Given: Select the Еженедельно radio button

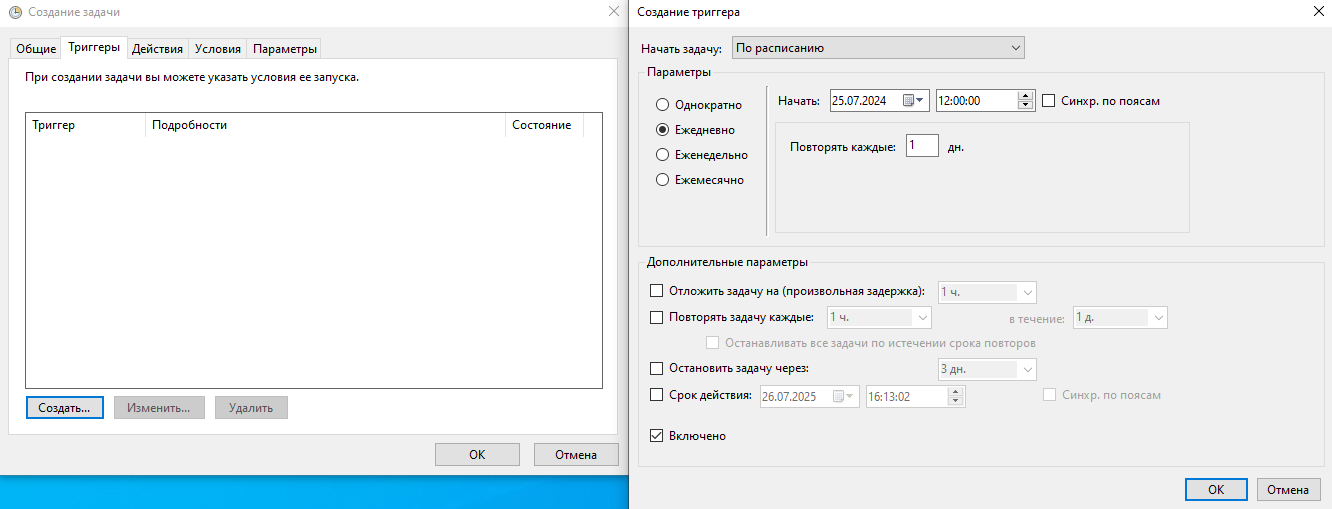Looking at the screenshot, I should coord(662,155).
